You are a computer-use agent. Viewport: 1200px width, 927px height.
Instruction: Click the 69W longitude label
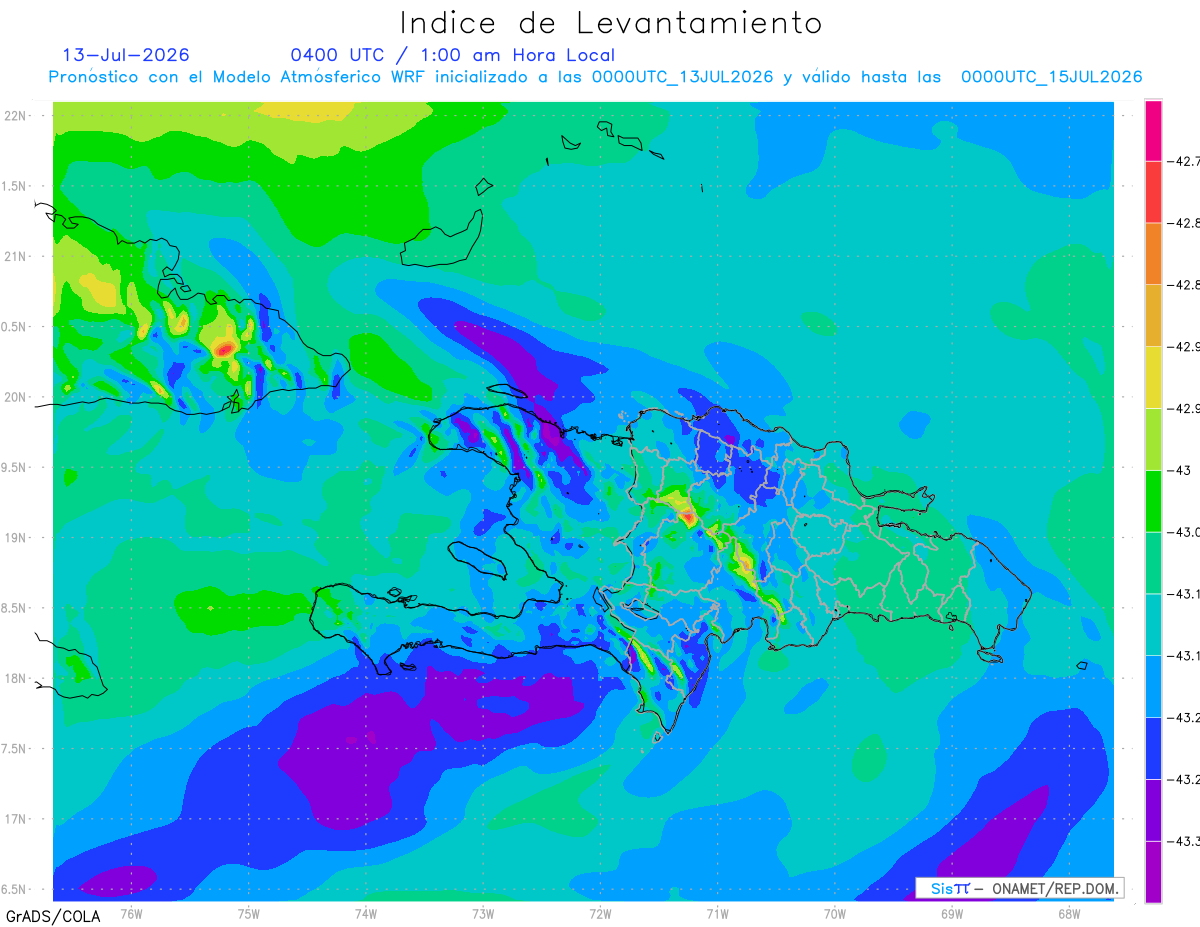click(x=952, y=913)
